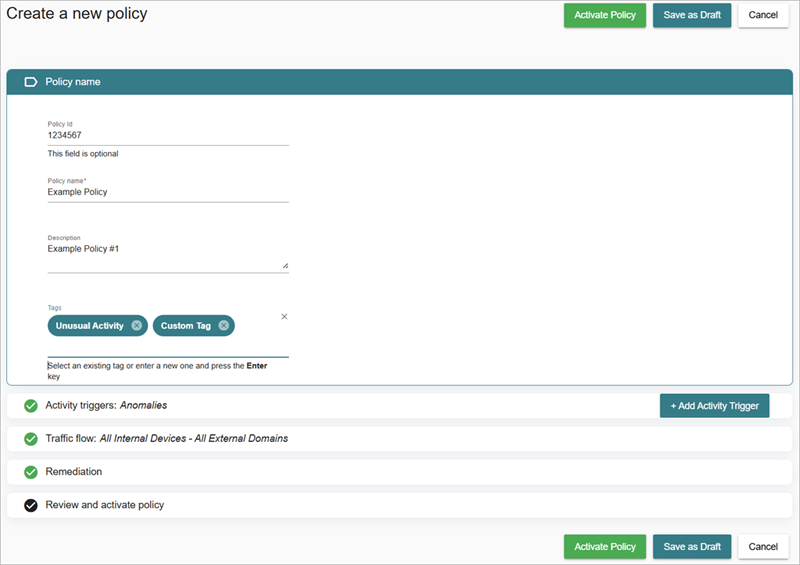Image resolution: width=800 pixels, height=565 pixels.
Task: Remove the Custom Tag chip
Action: [223, 326]
